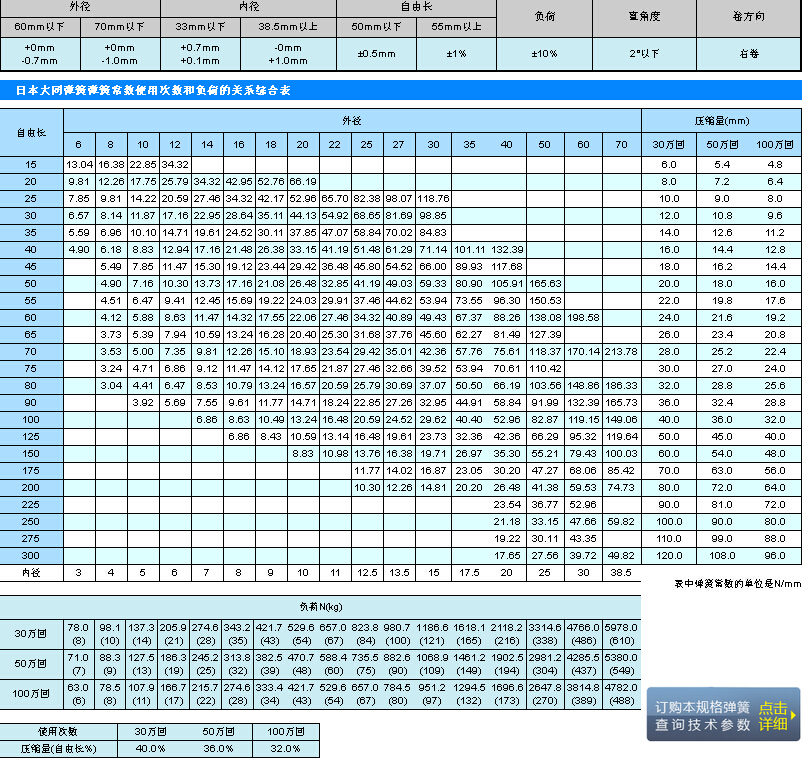Select the 170.14 cell
806x759 pixels.
[583, 351]
